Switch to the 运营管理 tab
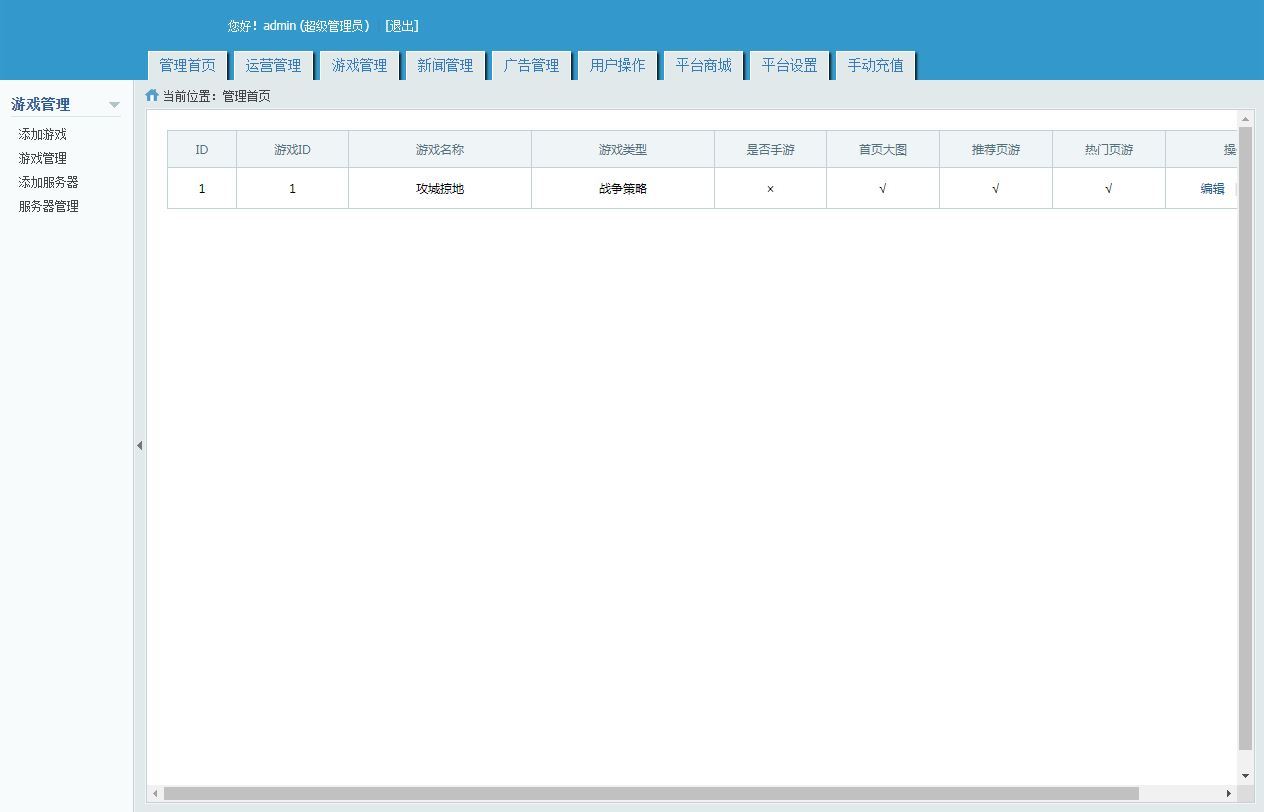 (273, 66)
